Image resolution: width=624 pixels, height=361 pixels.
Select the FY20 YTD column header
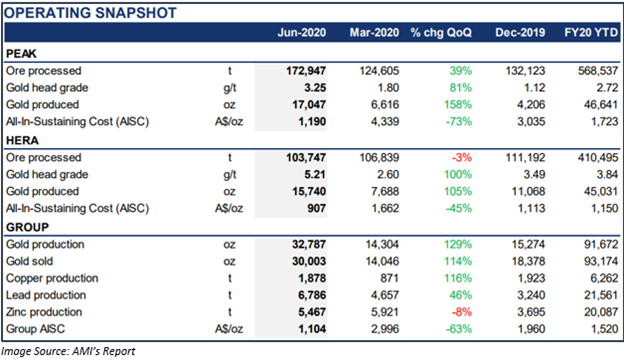(x=591, y=32)
